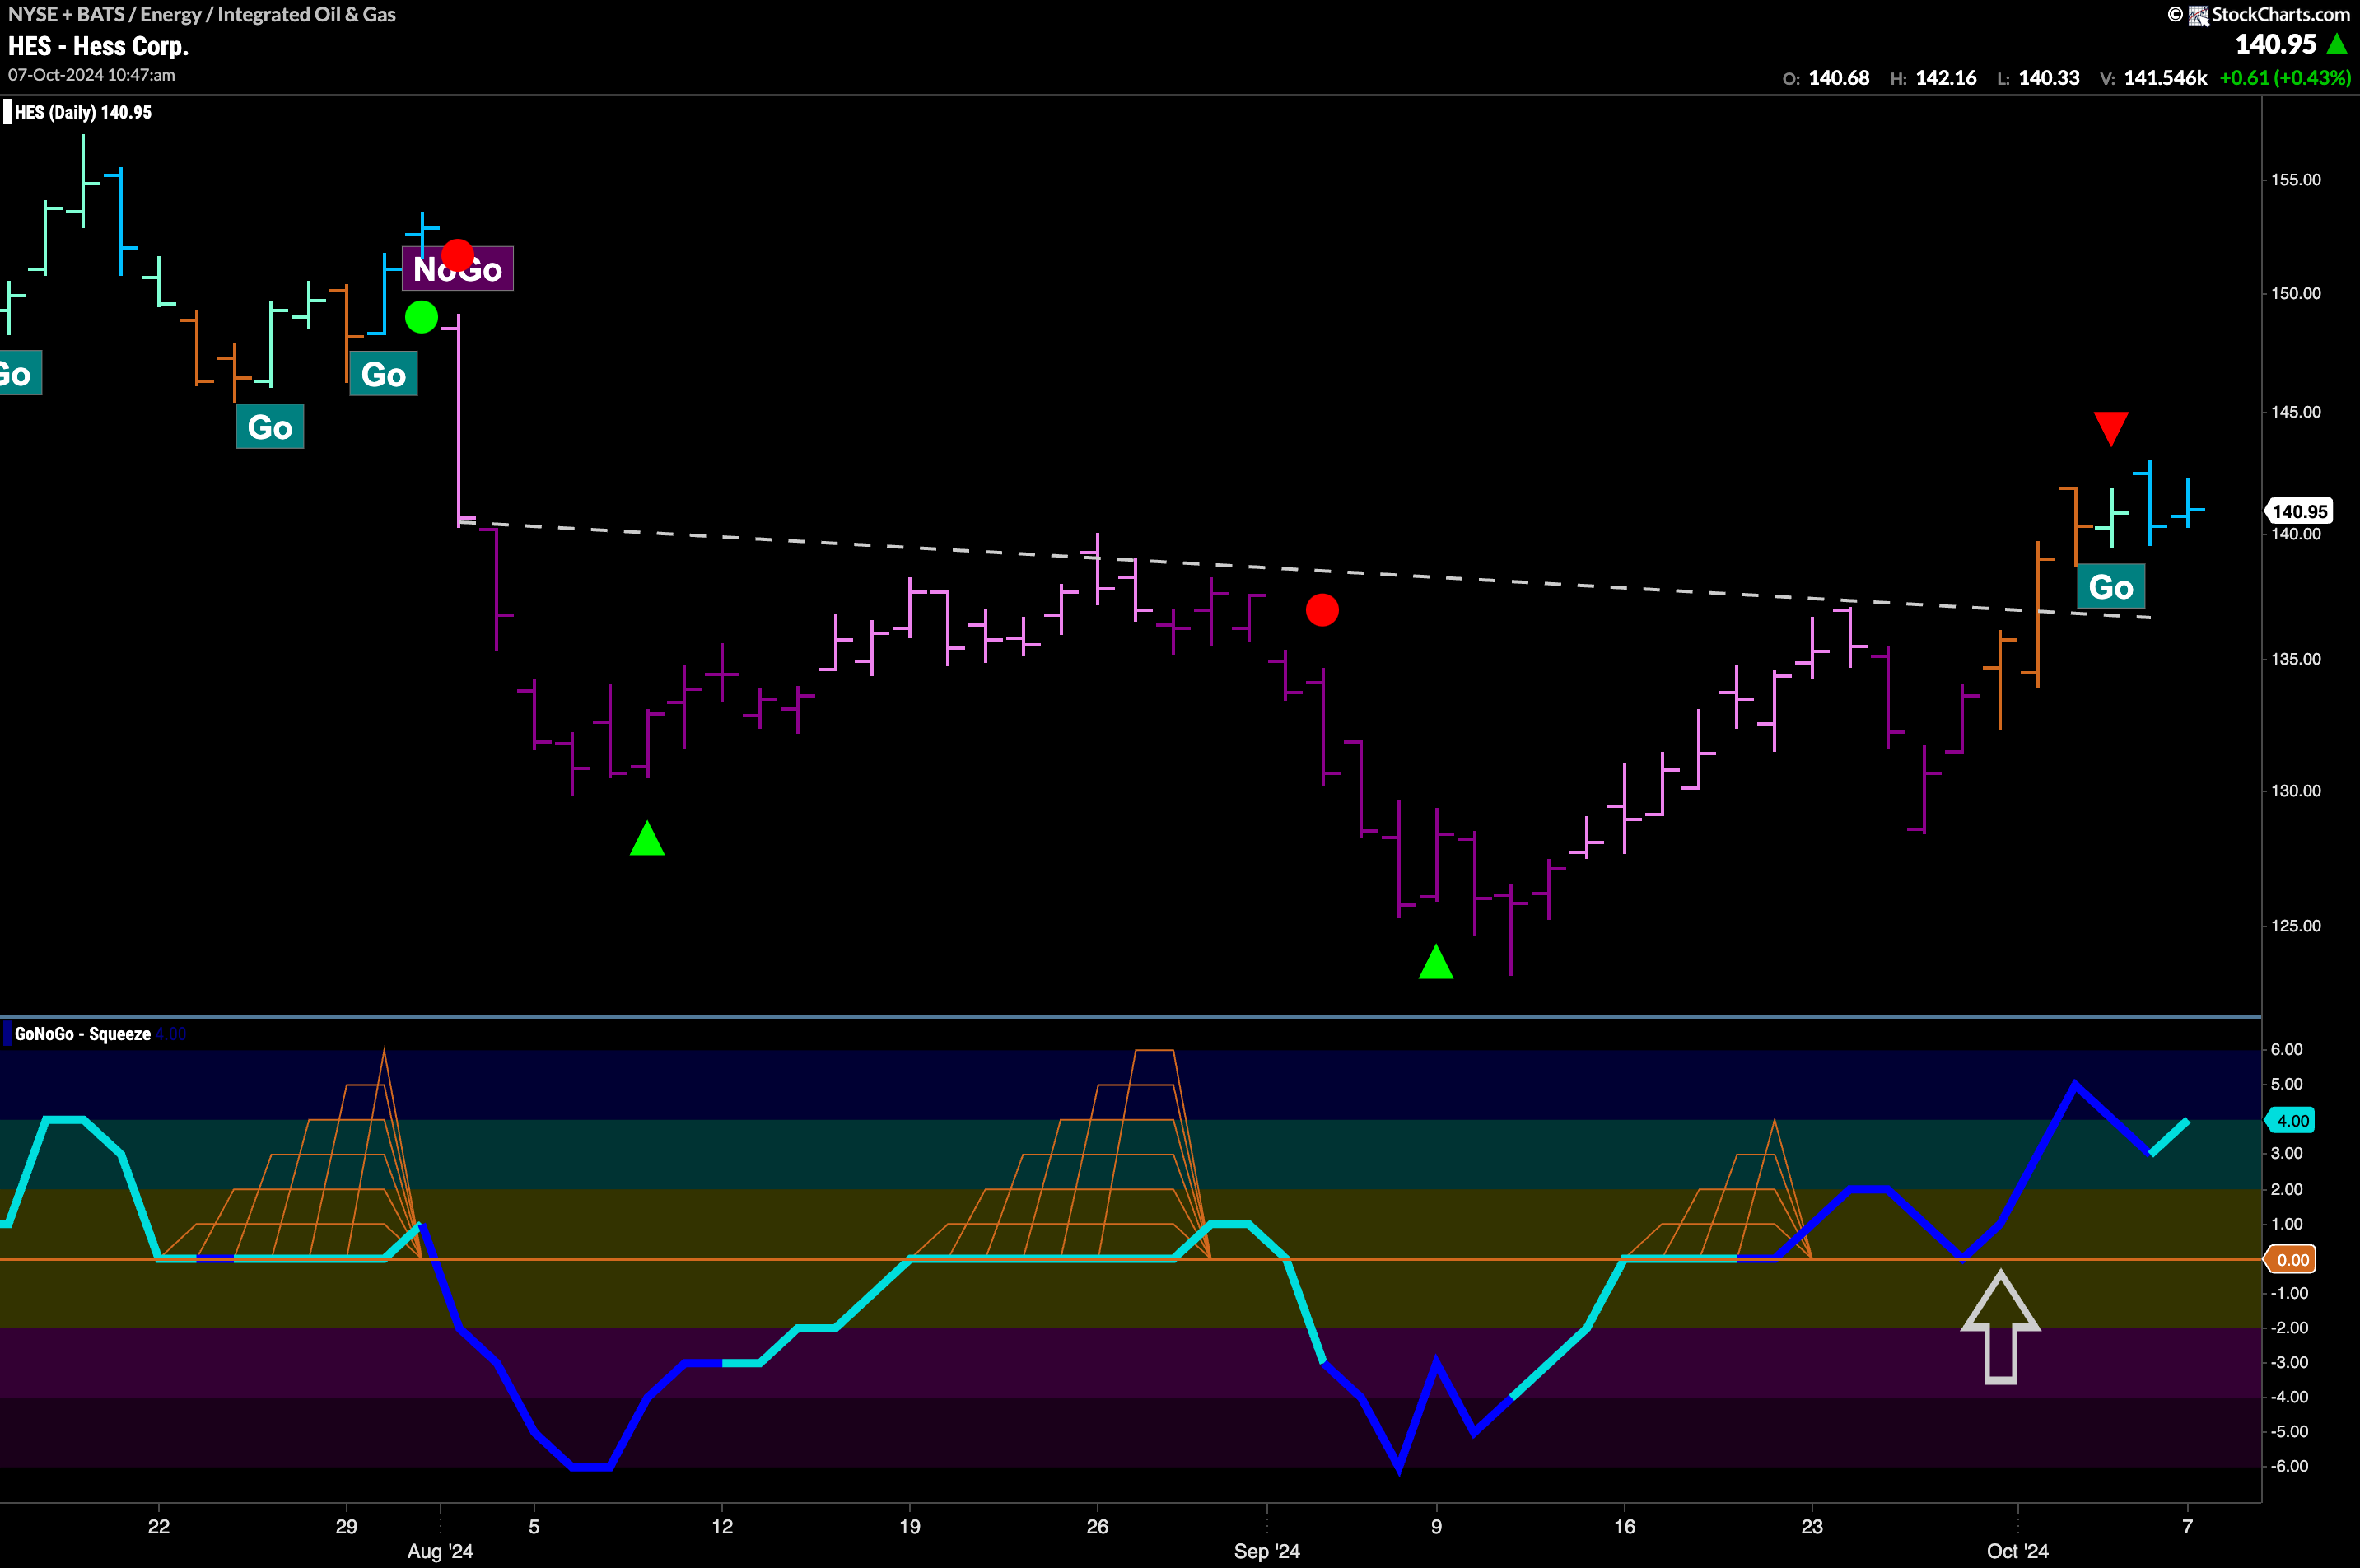Click the green up triangle near August 8
Image resolution: width=2360 pixels, height=1568 pixels.
647,838
